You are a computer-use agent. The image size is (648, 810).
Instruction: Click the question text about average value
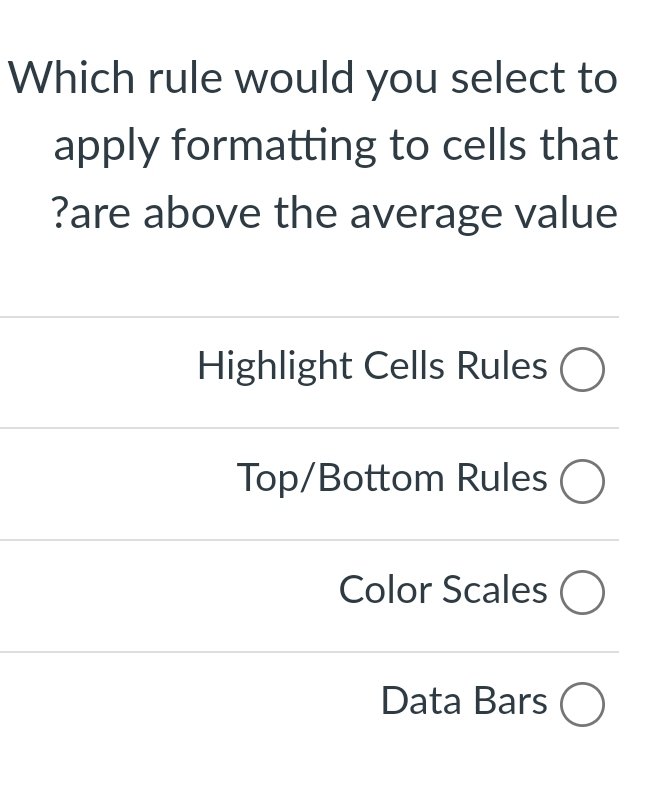[x=312, y=145]
